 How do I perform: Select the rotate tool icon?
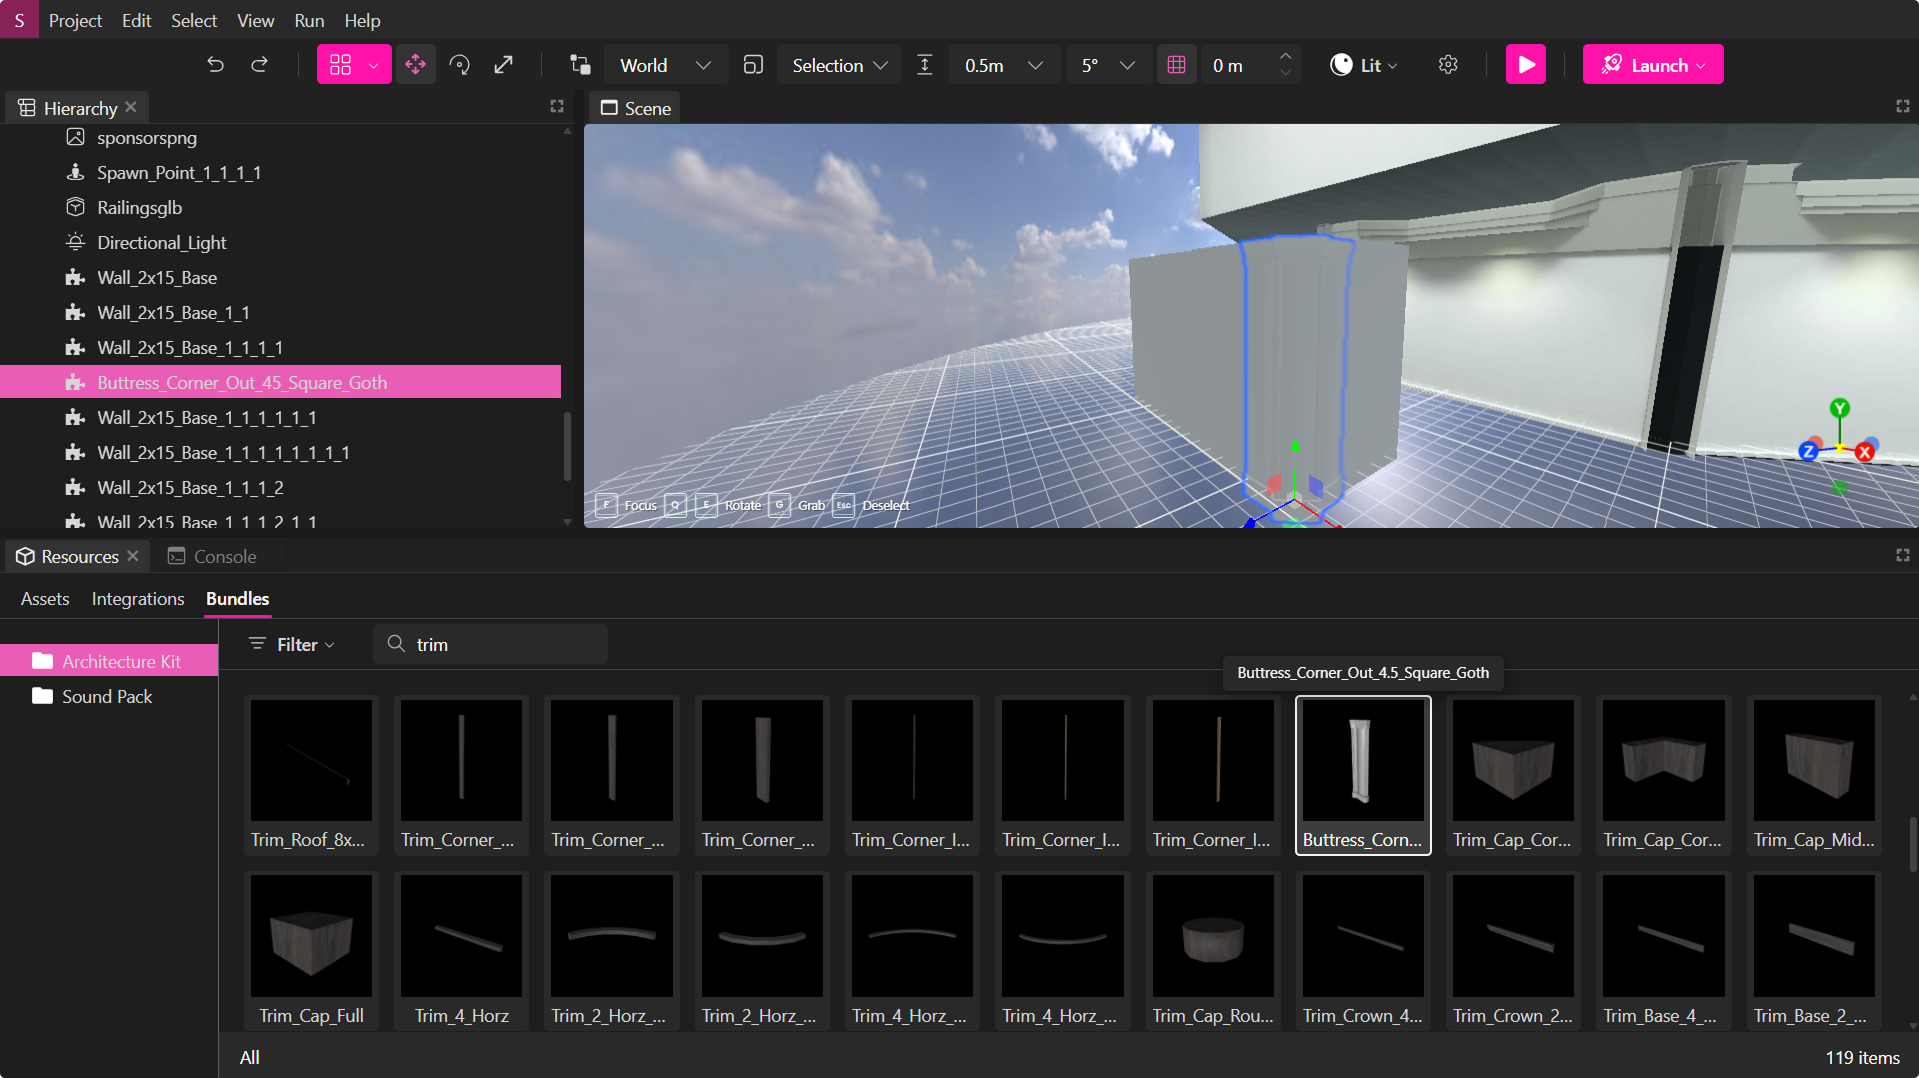click(460, 65)
